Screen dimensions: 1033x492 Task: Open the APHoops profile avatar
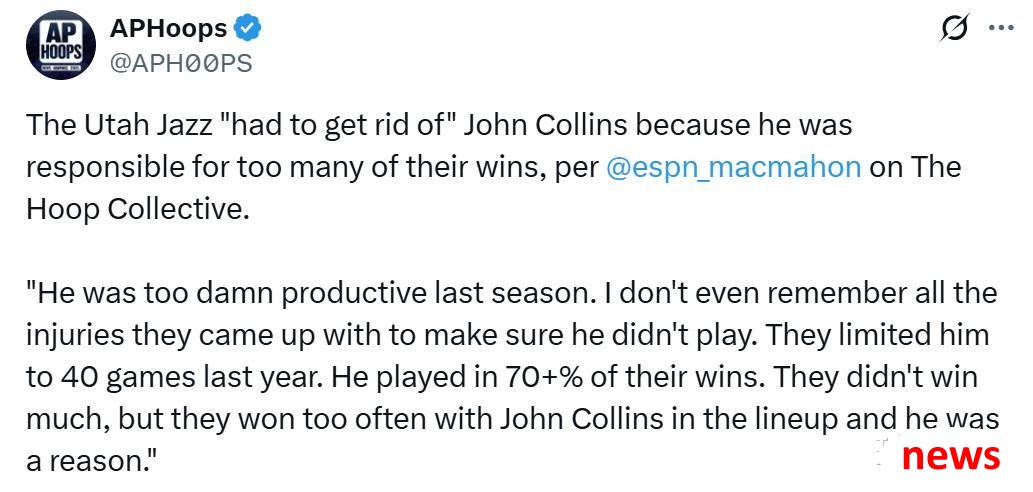pyautogui.click(x=61, y=46)
